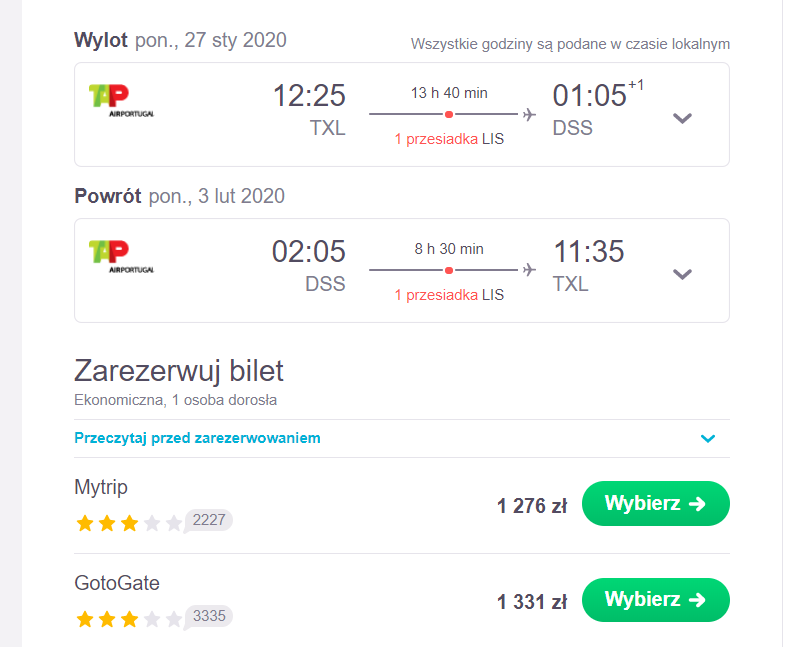The height and width of the screenshot is (647, 786).
Task: Expand the Przeczytaj przed zarezerwowaniem chevron
Action: click(708, 439)
